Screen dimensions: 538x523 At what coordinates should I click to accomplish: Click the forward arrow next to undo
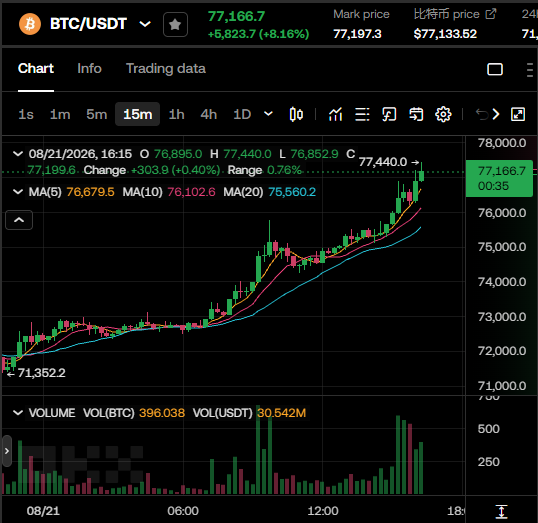(496, 114)
